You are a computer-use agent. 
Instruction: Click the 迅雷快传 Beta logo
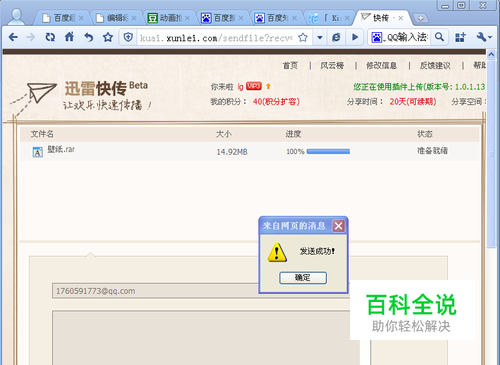tap(106, 88)
